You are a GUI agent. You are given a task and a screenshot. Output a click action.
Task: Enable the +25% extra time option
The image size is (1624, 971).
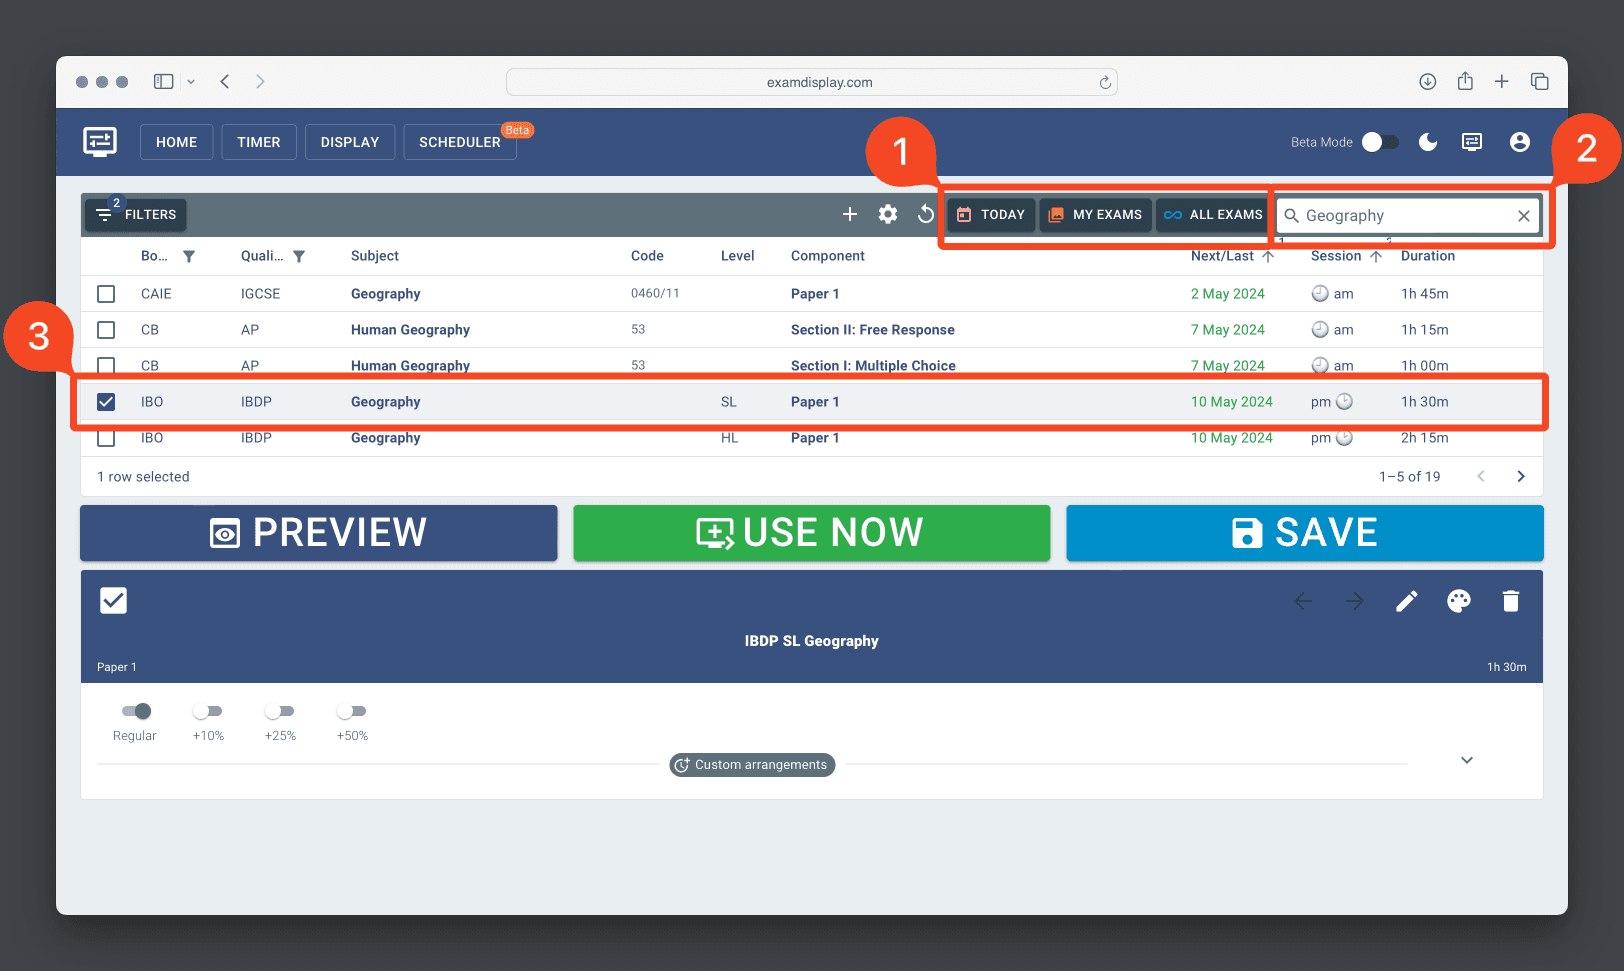pyautogui.click(x=279, y=711)
